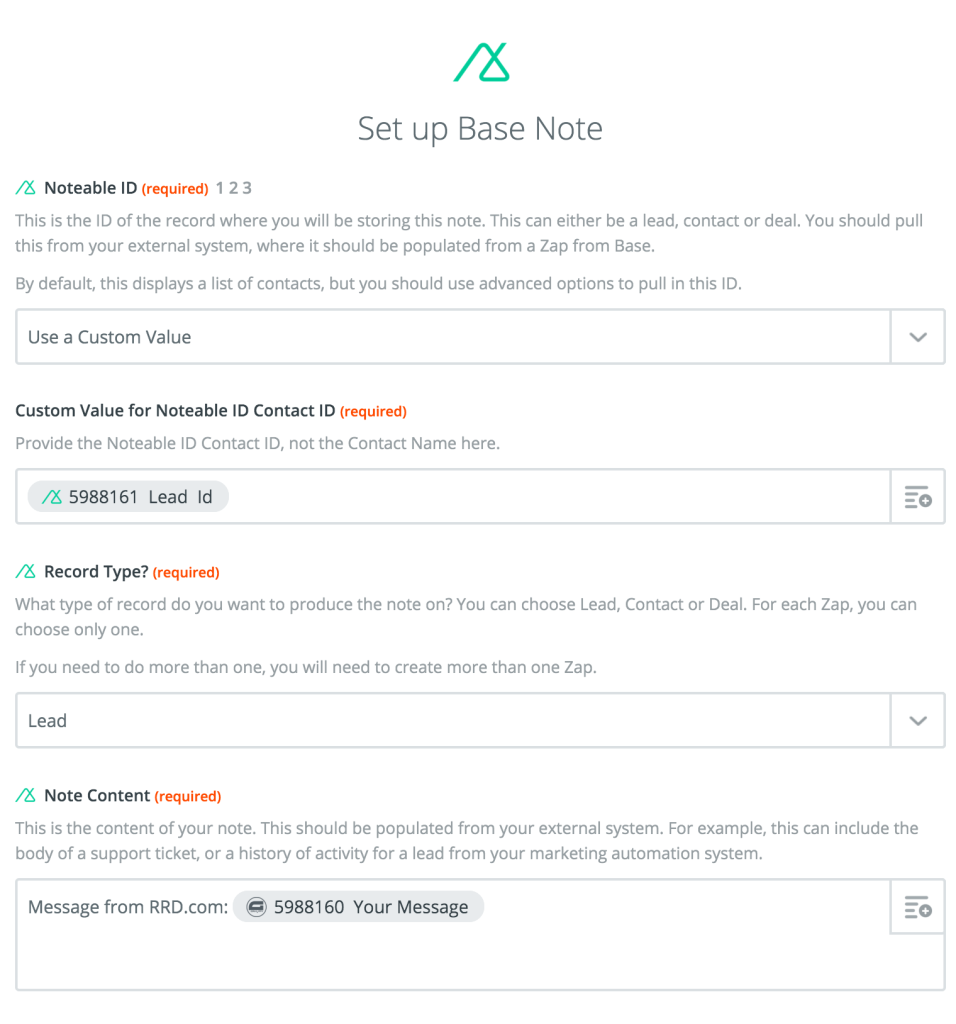Click the 'Message from RRD.com:' text
Image resolution: width=956 pixels, height=1024 pixels.
click(x=128, y=907)
